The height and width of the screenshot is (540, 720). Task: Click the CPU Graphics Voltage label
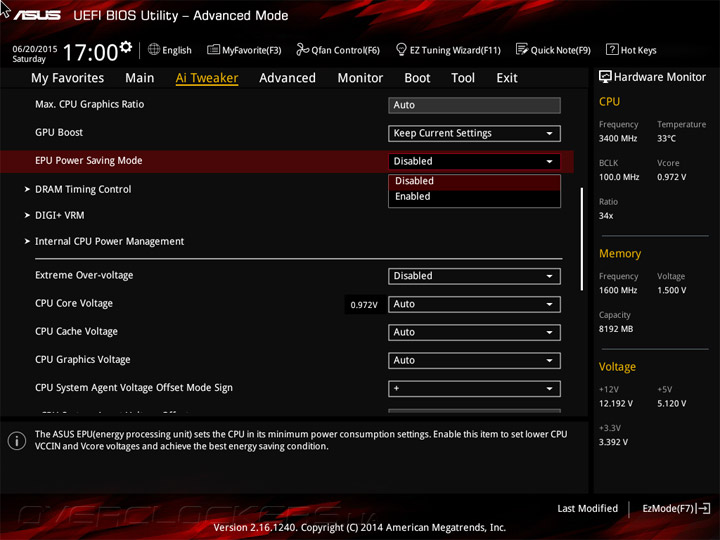(83, 360)
